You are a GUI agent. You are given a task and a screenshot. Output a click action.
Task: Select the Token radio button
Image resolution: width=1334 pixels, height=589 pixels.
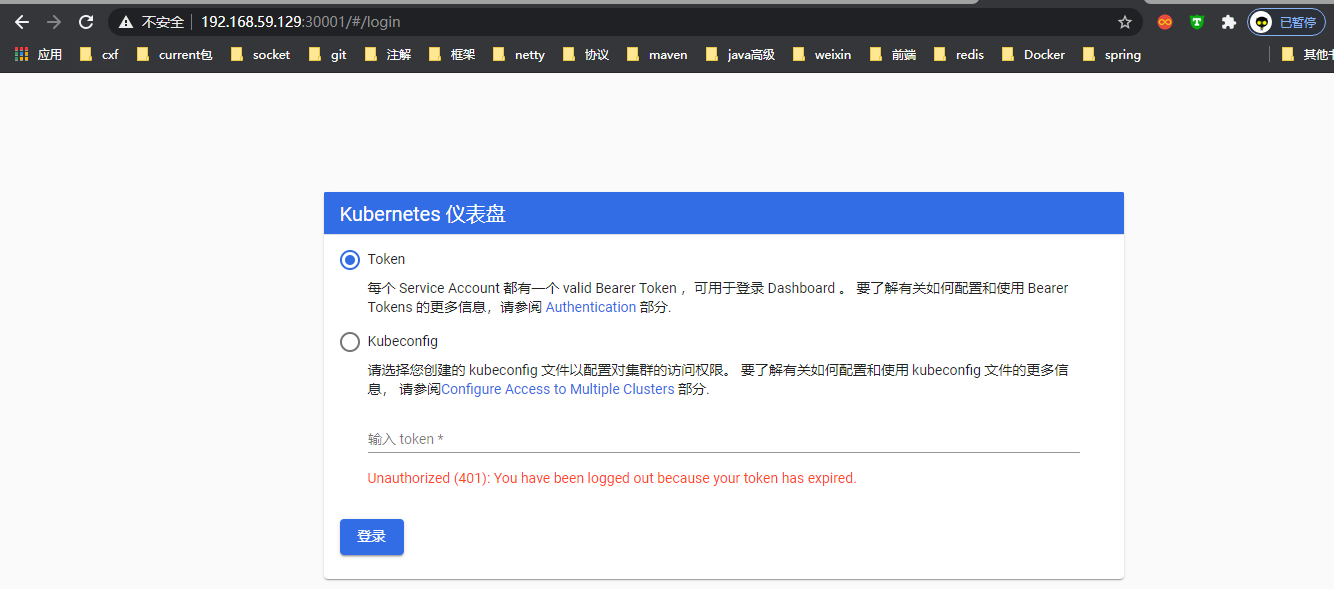(x=350, y=260)
